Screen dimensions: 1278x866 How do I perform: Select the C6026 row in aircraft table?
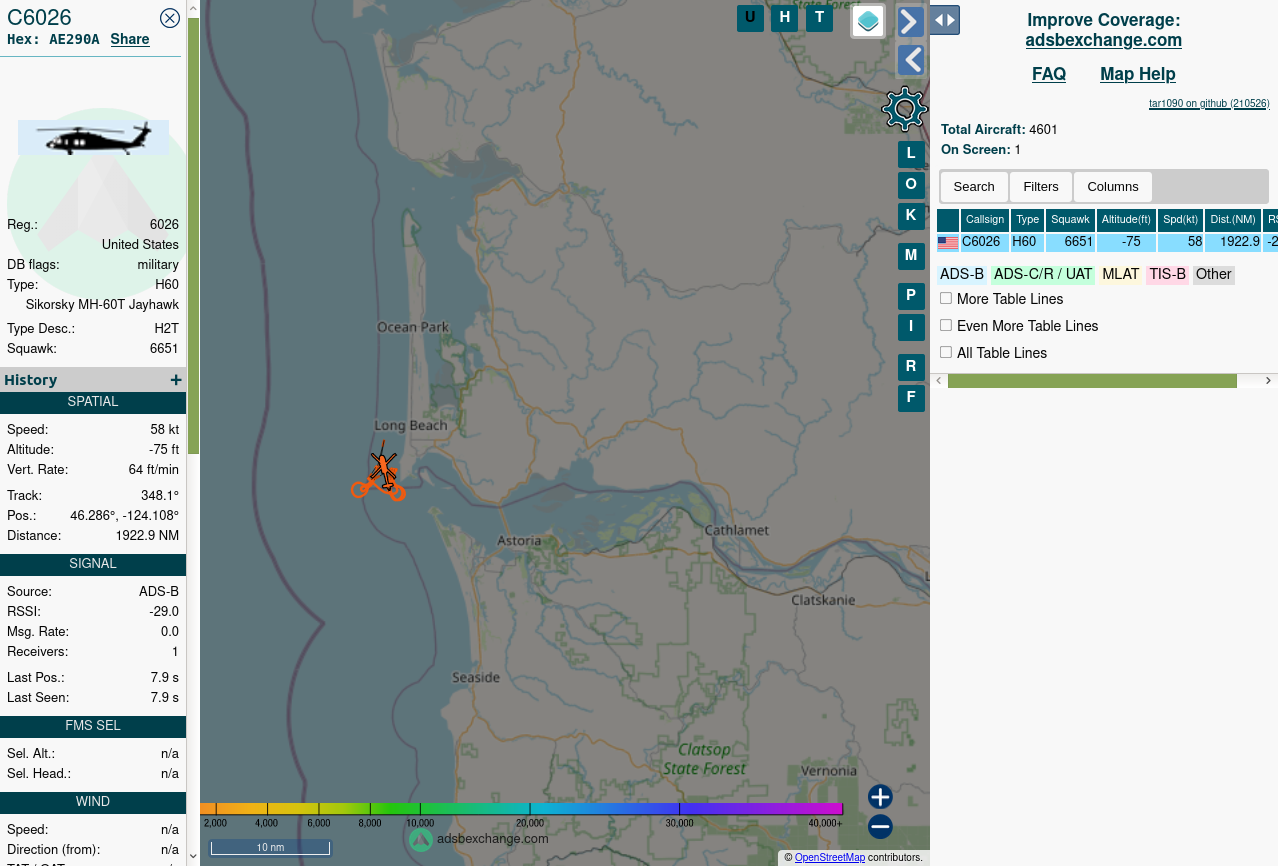tap(1107, 243)
